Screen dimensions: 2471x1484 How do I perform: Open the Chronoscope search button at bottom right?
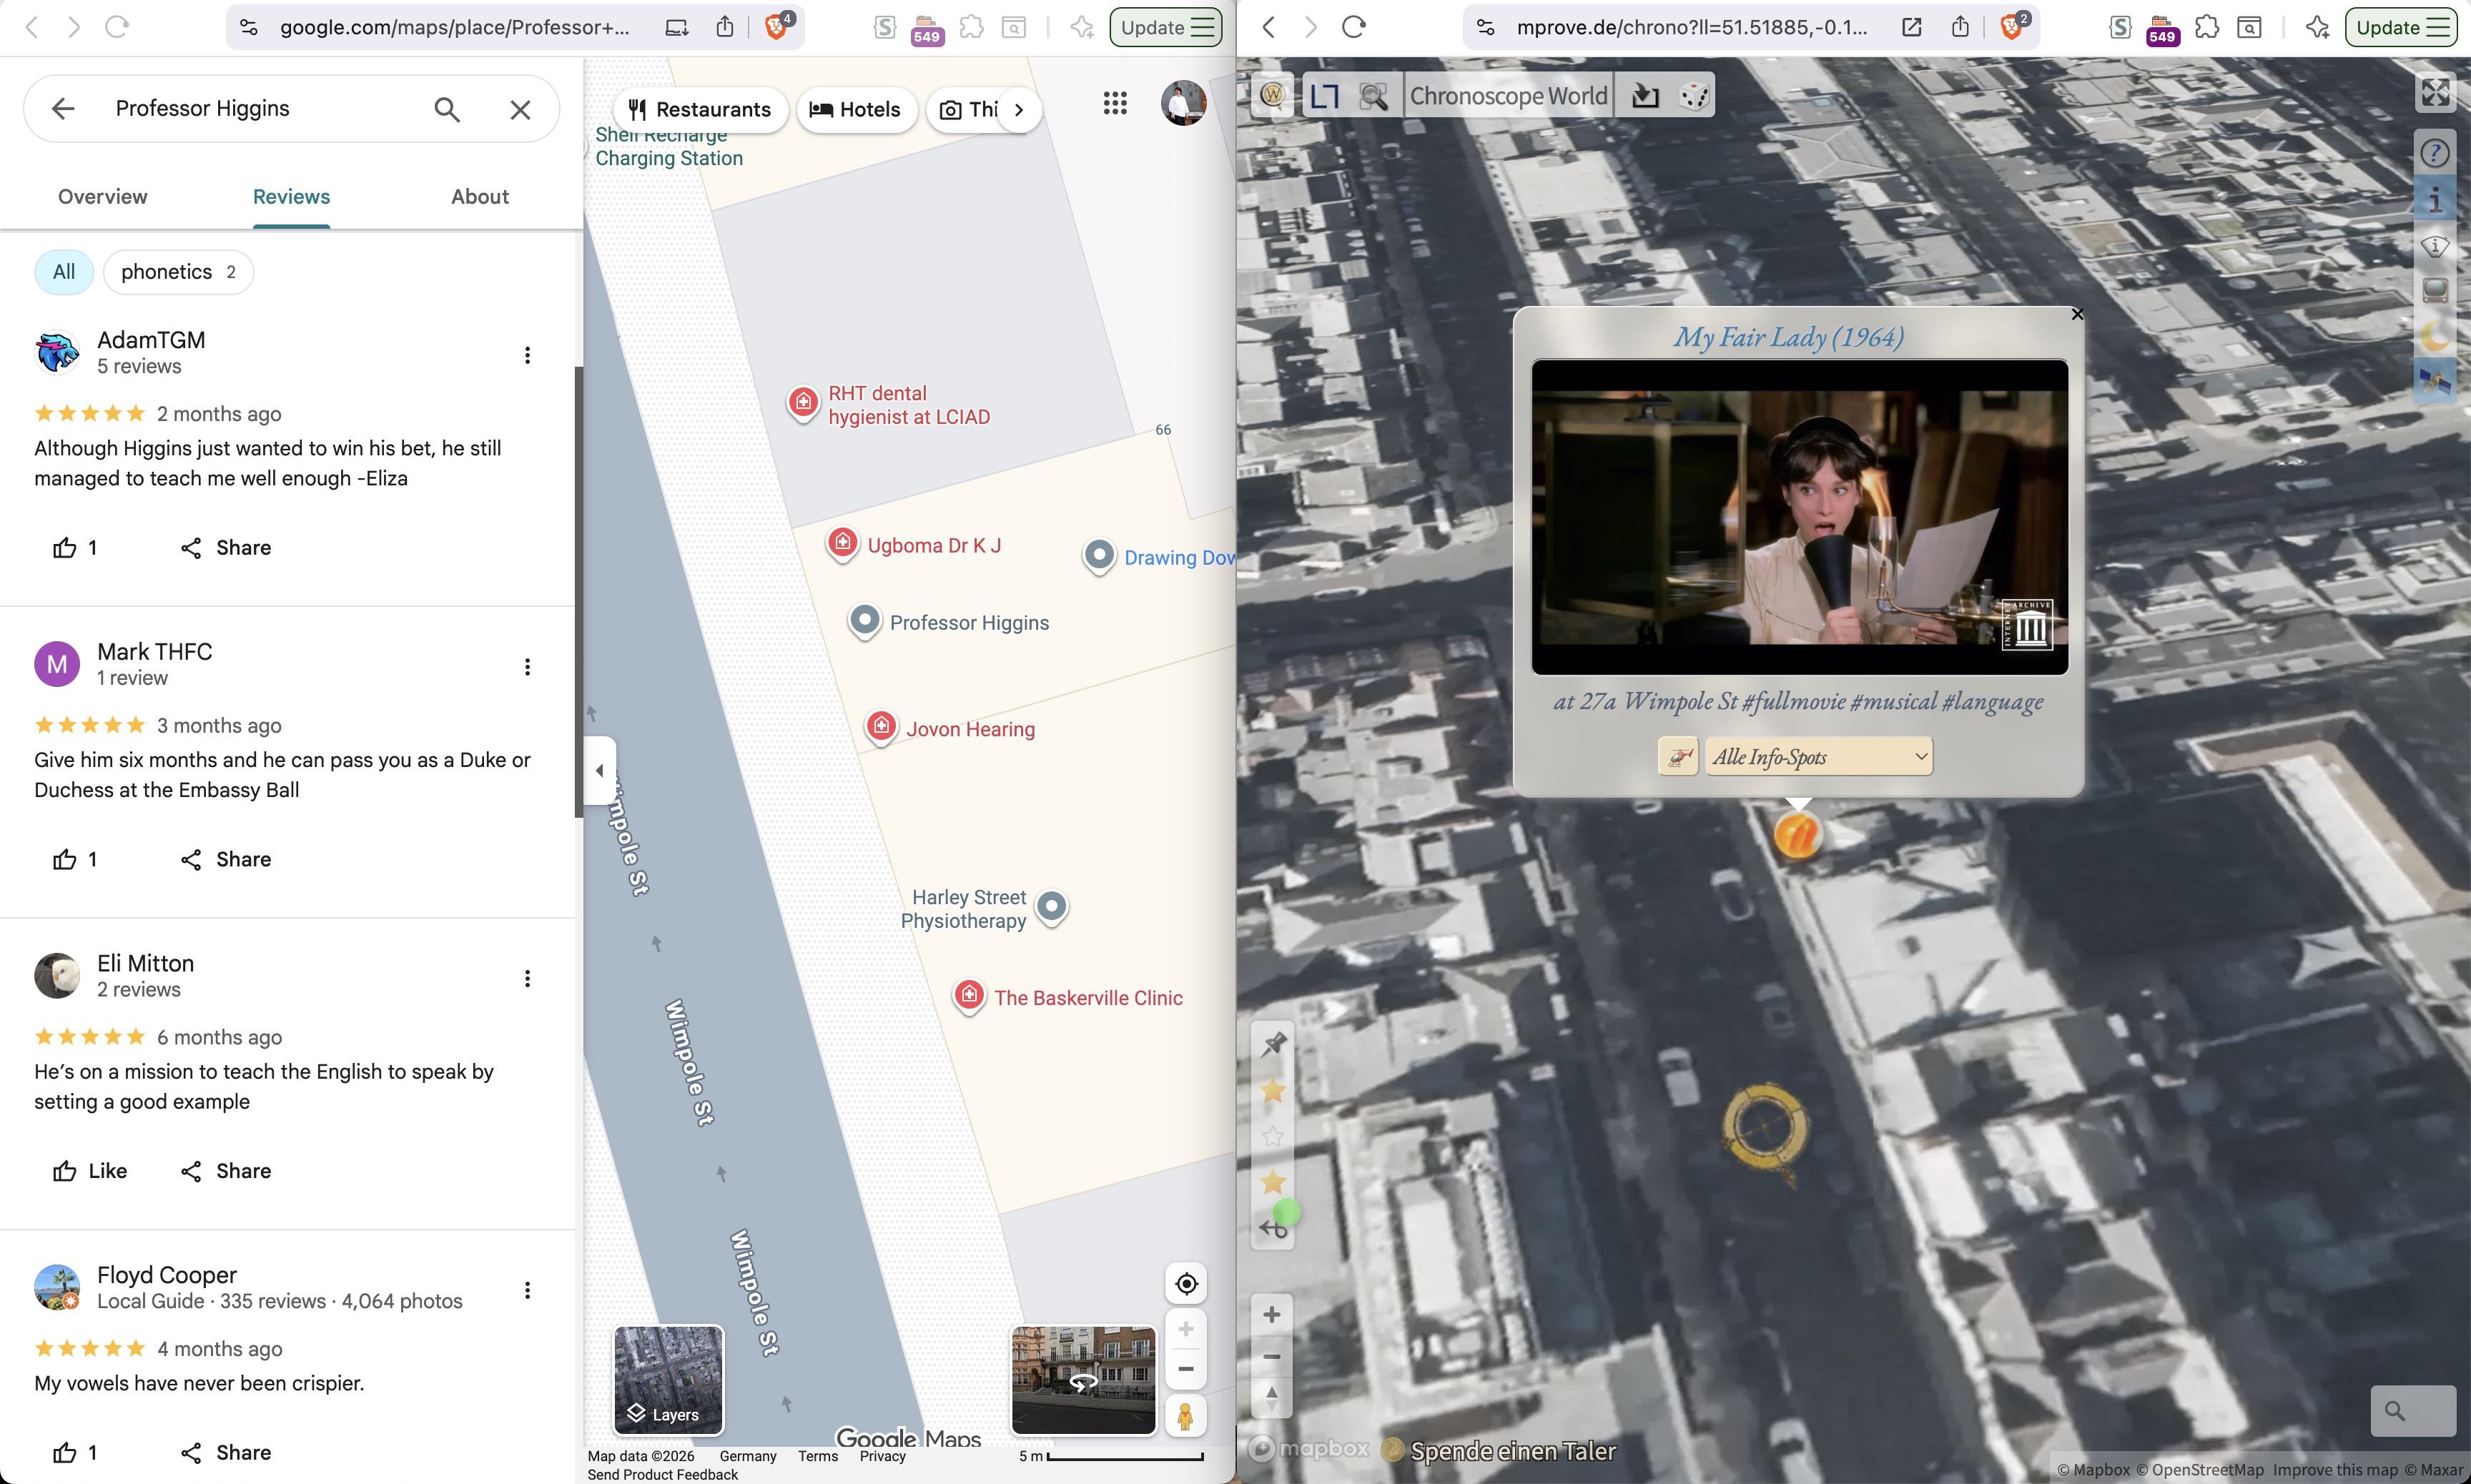(x=2413, y=1410)
